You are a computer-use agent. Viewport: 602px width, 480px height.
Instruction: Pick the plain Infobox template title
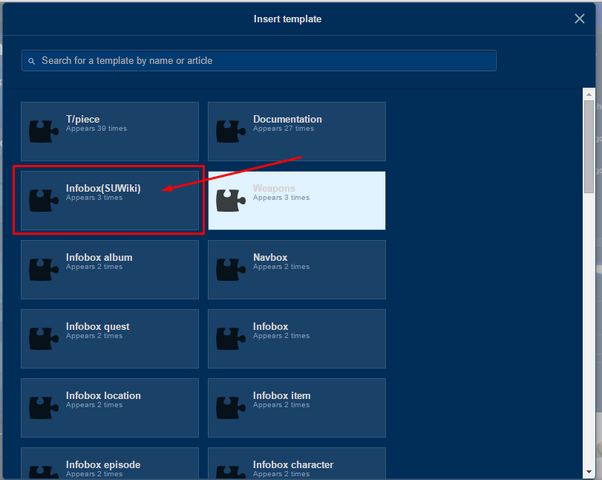pyautogui.click(x=271, y=326)
